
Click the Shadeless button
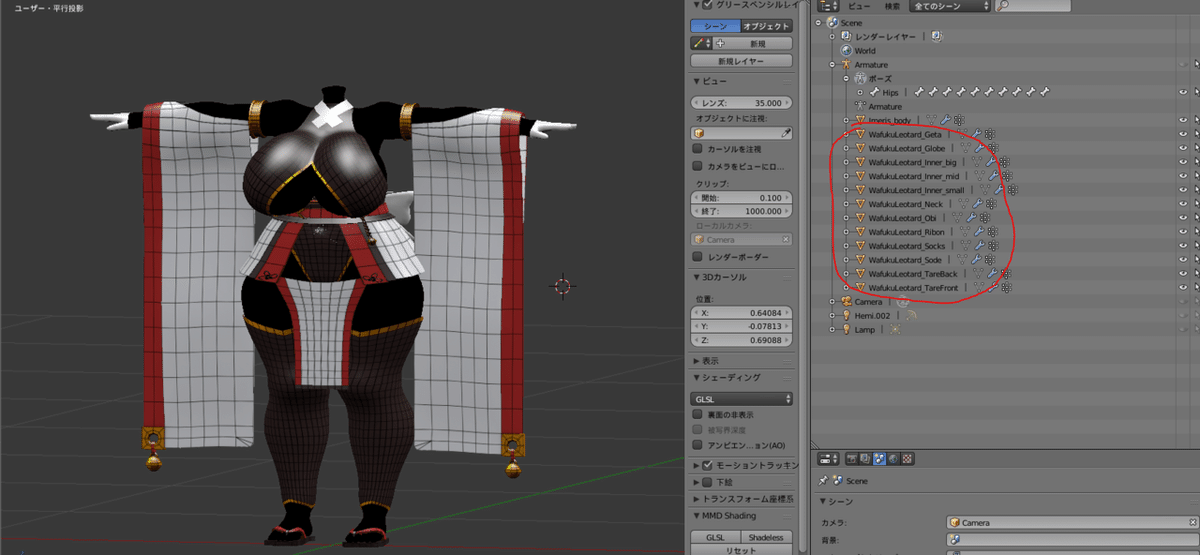[767, 537]
